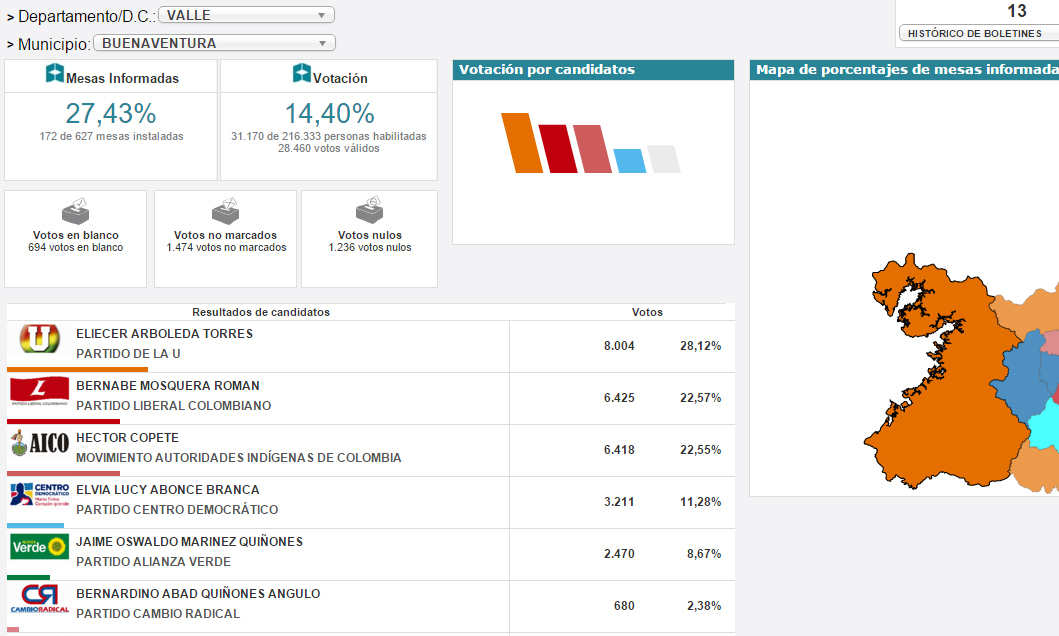Click the Mesas Informadas icon
1059x636 pixels.
pos(55,75)
